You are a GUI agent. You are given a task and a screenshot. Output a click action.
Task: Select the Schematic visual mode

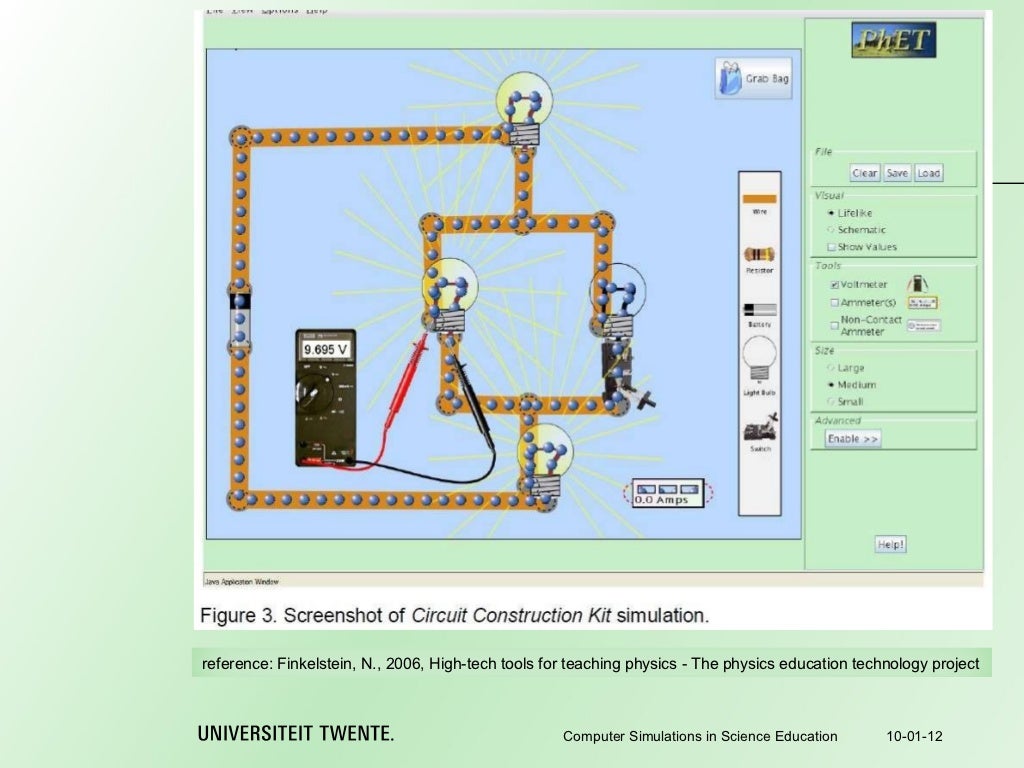pyautogui.click(x=831, y=230)
